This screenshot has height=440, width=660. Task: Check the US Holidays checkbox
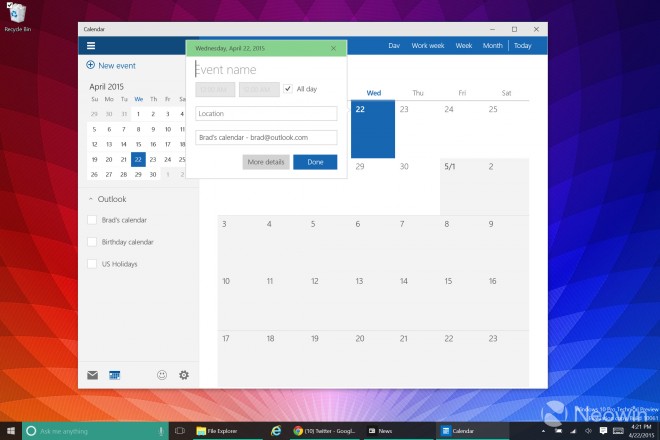92,264
